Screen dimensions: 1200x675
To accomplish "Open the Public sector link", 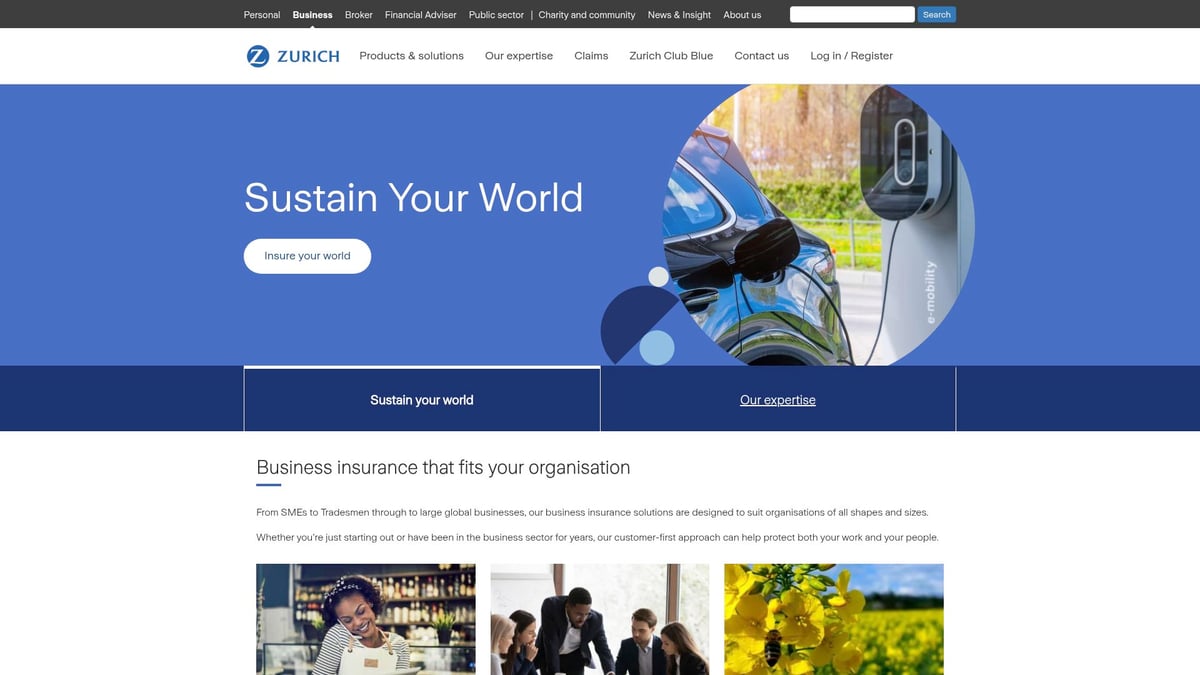I will tap(496, 14).
